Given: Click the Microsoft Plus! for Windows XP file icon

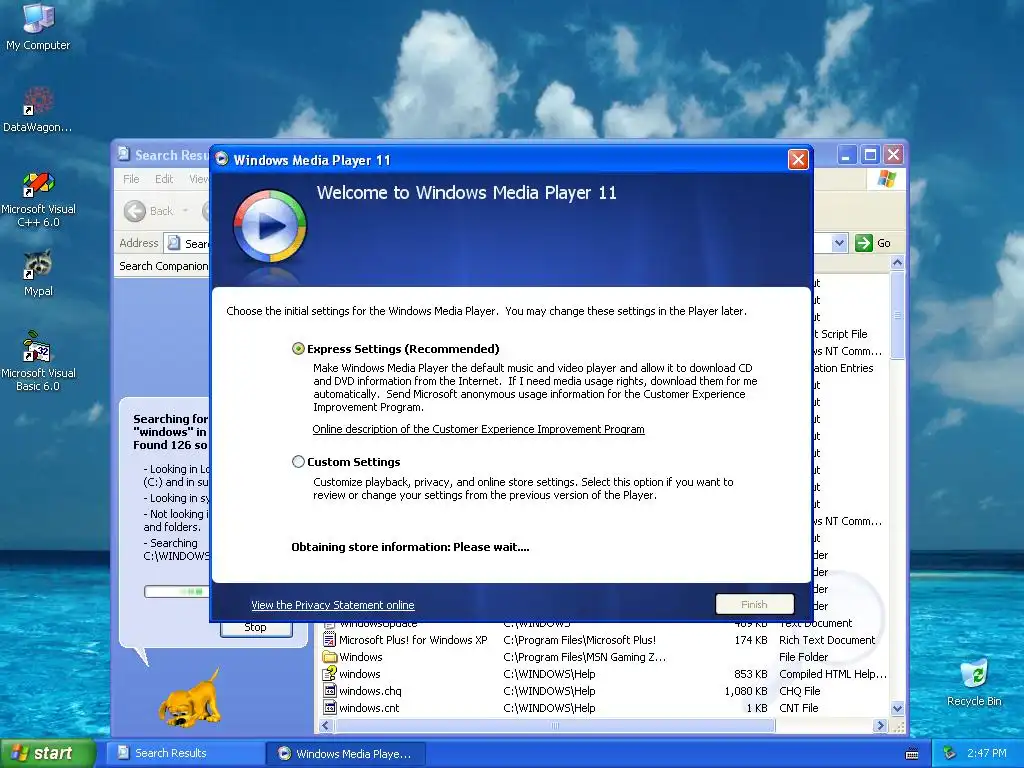Looking at the screenshot, I should click(x=330, y=640).
